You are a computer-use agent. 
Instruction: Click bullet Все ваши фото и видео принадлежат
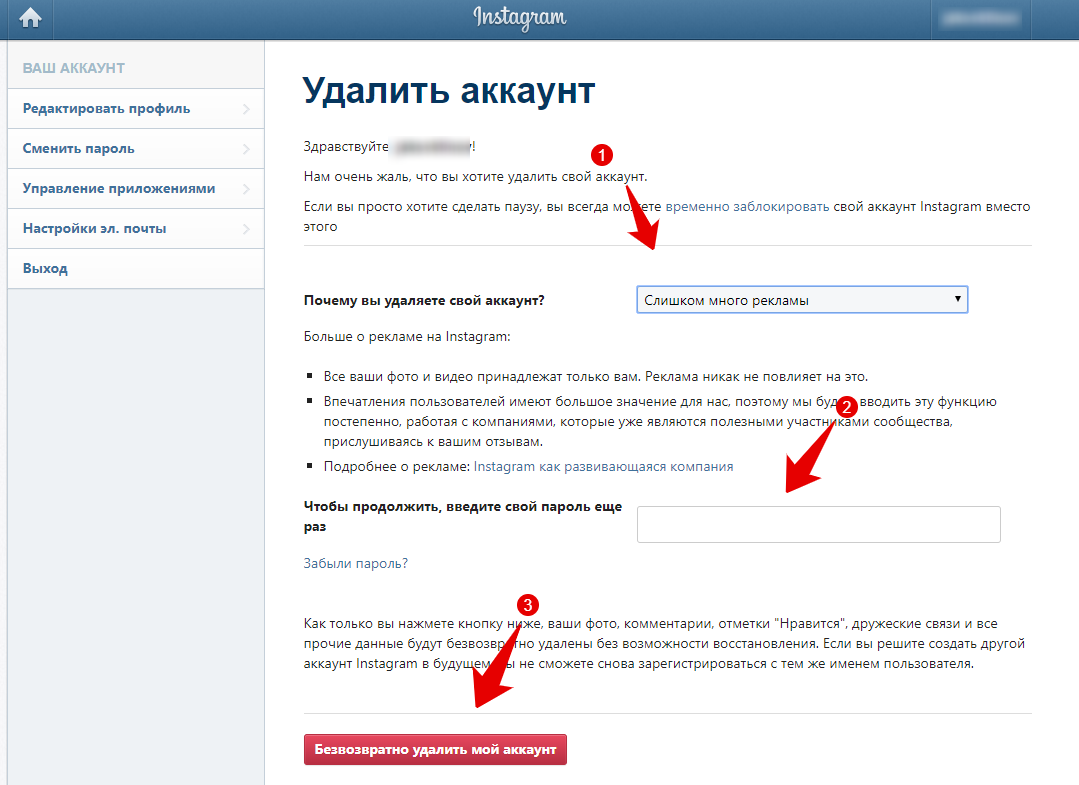596,376
